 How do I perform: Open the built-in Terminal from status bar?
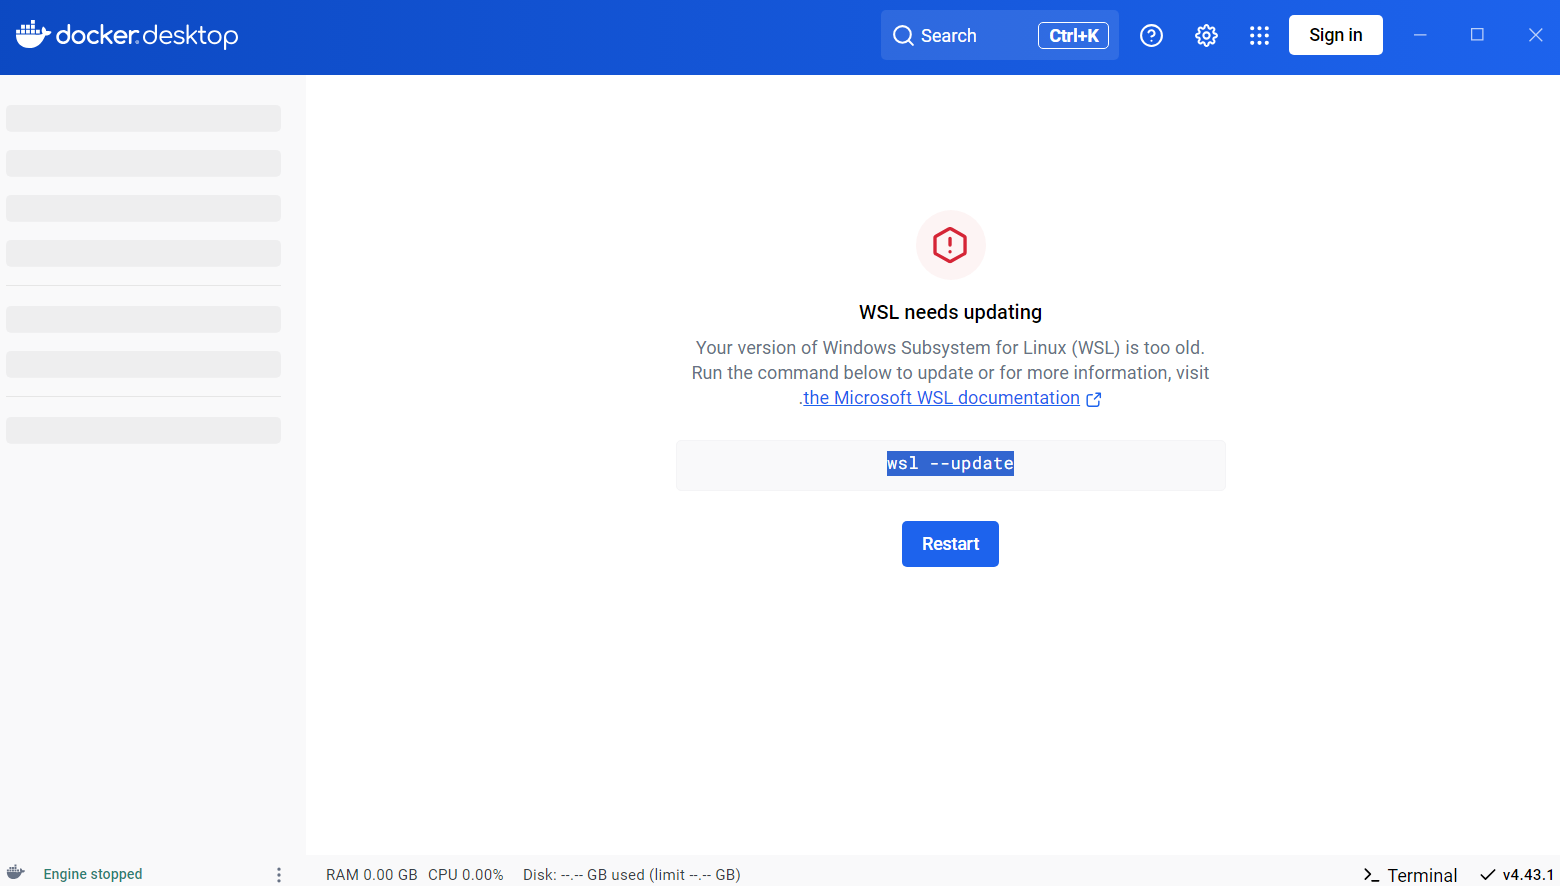[1410, 874]
